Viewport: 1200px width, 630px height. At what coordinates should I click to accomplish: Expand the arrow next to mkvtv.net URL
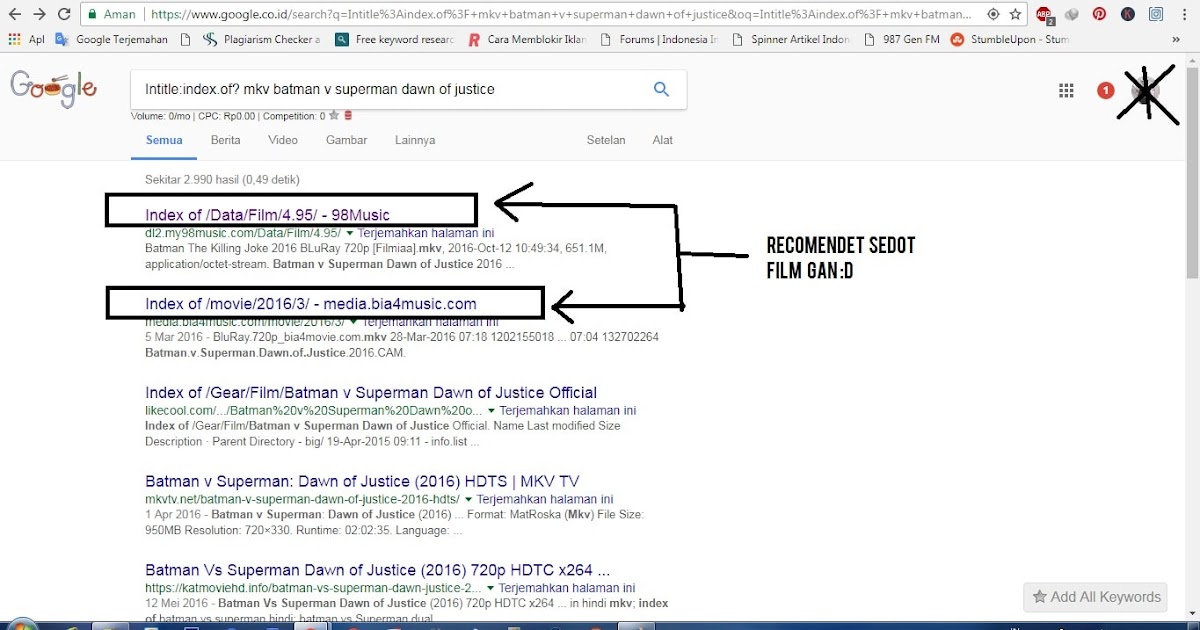pos(469,498)
